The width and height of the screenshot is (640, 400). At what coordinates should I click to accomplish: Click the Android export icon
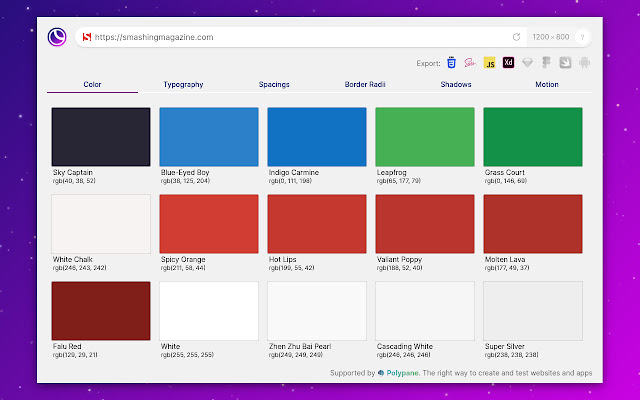coord(584,62)
